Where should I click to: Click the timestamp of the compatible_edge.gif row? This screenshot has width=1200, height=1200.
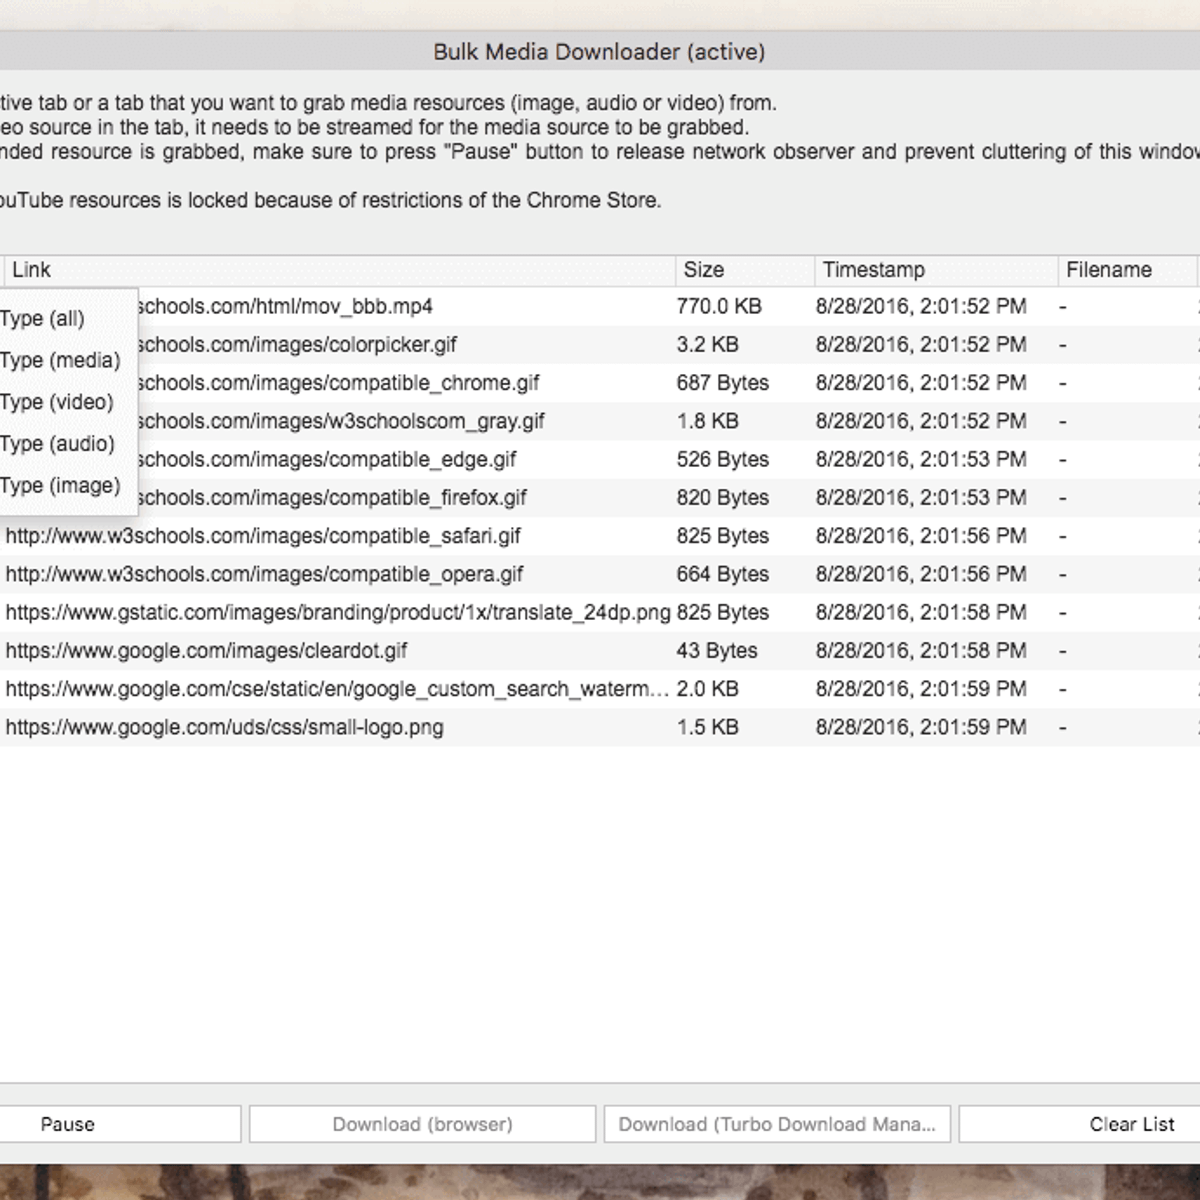tap(921, 460)
